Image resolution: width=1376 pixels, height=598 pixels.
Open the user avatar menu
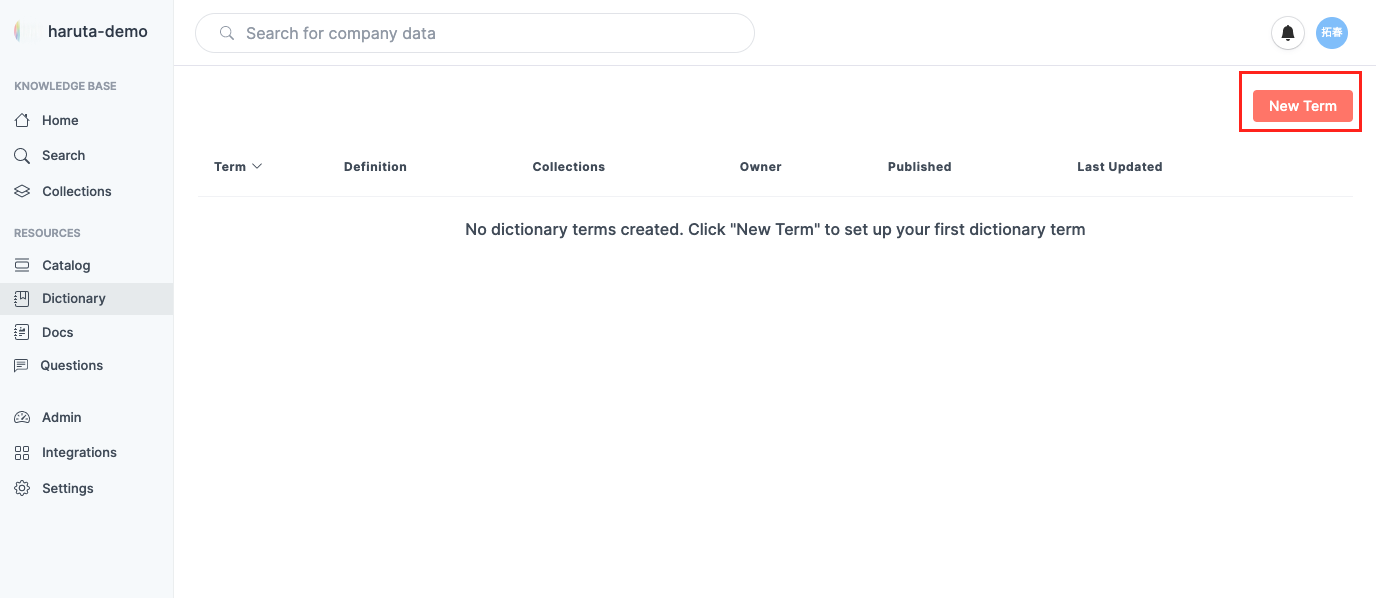[x=1332, y=33]
